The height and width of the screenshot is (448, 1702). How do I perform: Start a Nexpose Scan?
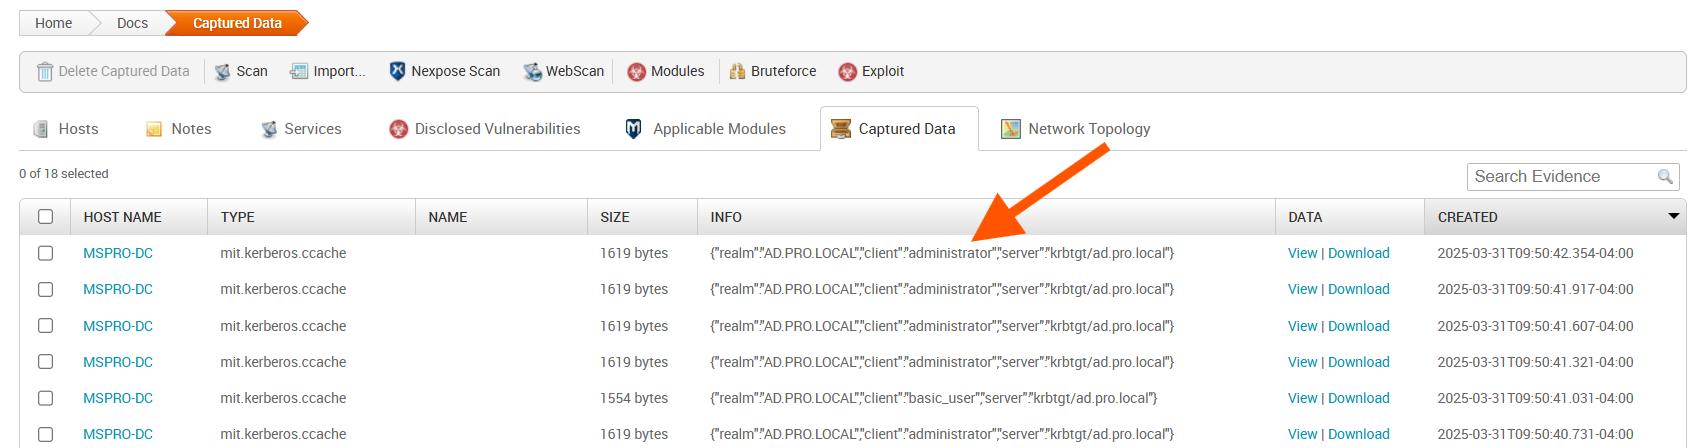397,72
